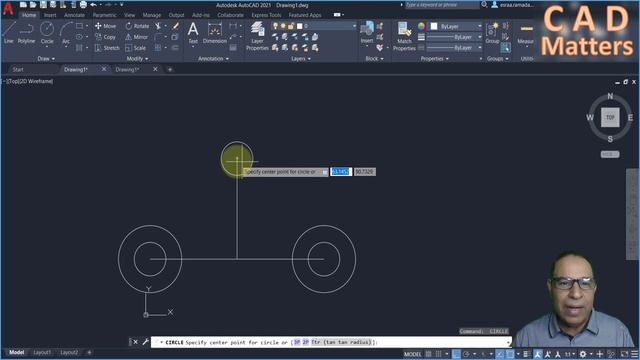This screenshot has height=360, width=640.
Task: Click the layer color swatch
Action: pyautogui.click(x=300, y=26)
